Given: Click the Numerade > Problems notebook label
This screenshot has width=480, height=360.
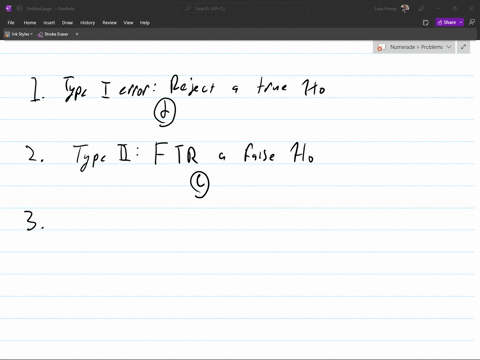Looking at the screenshot, I should 416,47.
